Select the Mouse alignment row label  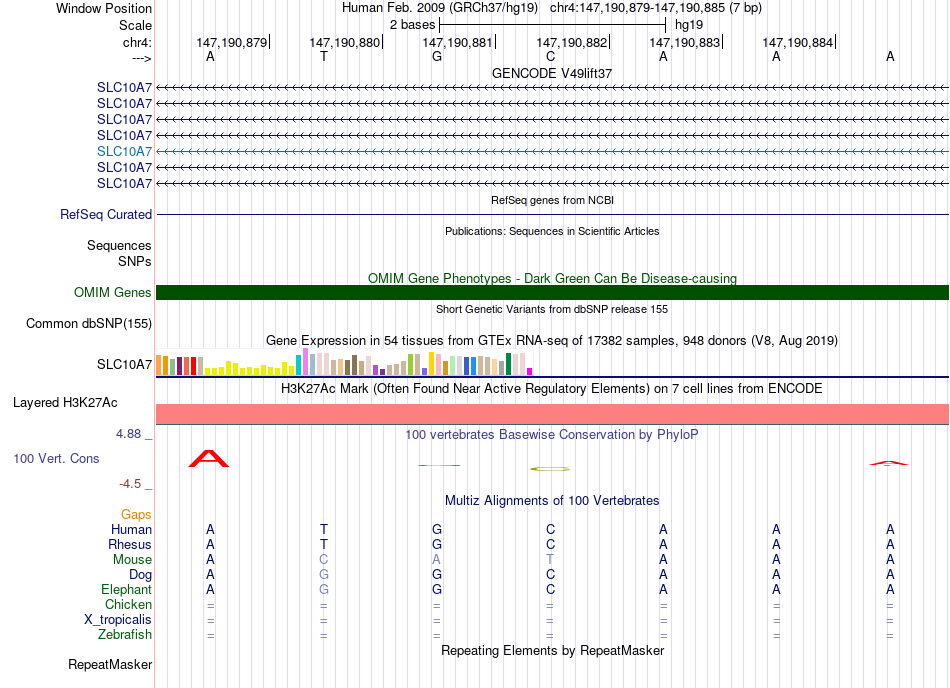pyautogui.click(x=132, y=560)
